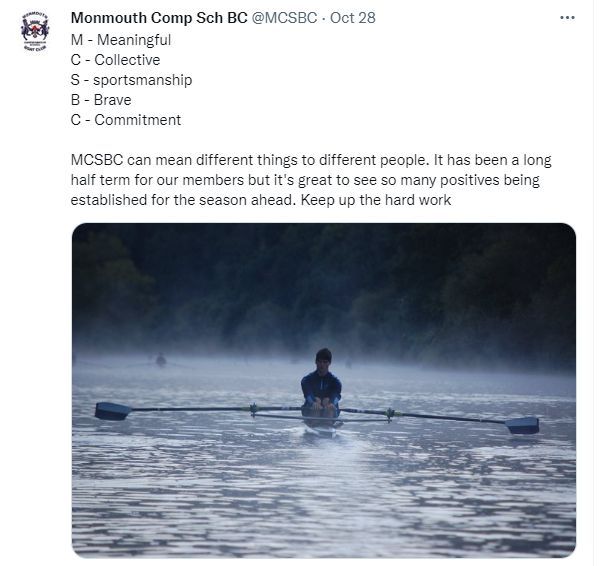Screen dimensions: 606x566
Task: Open the Monmouth Comp Sch BC display name
Action: pyautogui.click(x=159, y=18)
